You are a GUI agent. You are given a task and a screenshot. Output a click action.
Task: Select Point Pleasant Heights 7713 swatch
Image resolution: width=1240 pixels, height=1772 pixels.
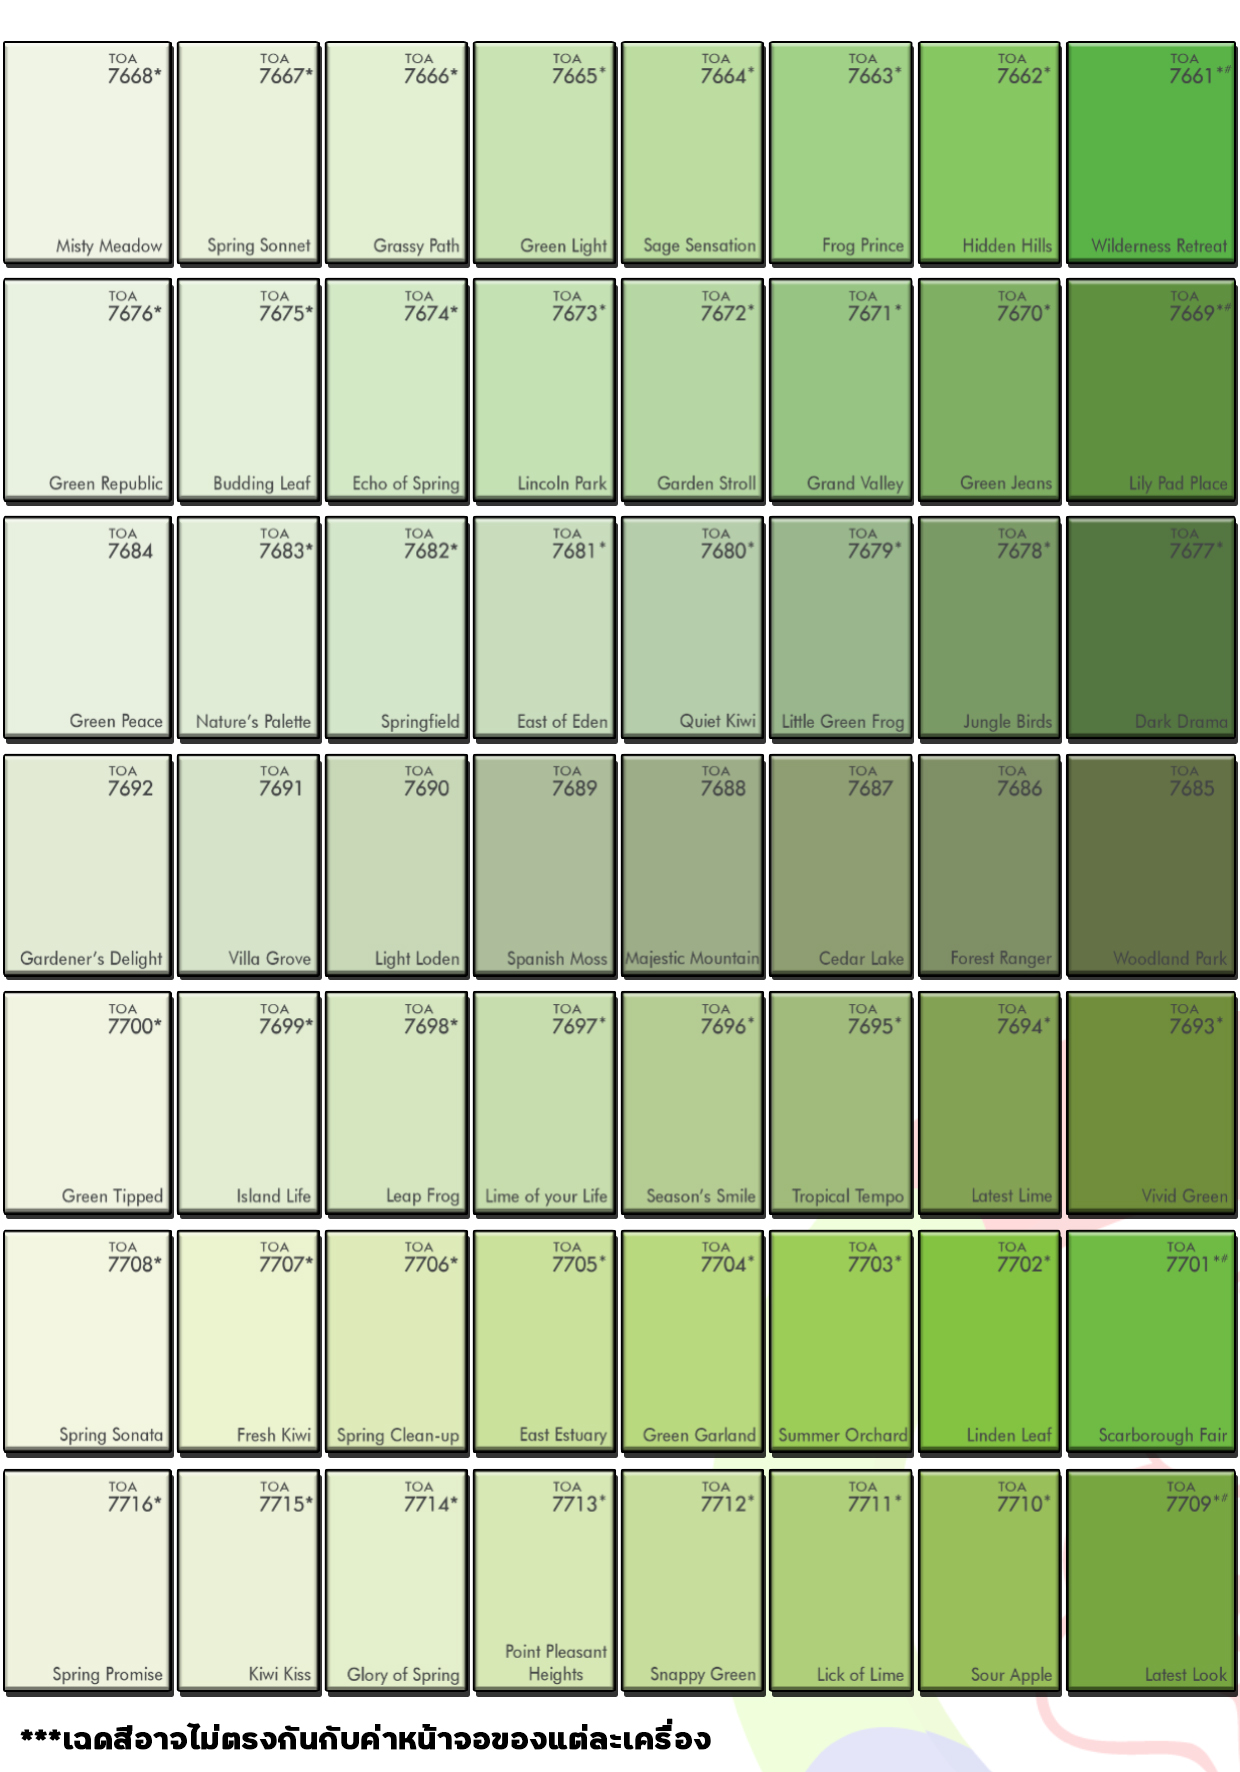544,1582
